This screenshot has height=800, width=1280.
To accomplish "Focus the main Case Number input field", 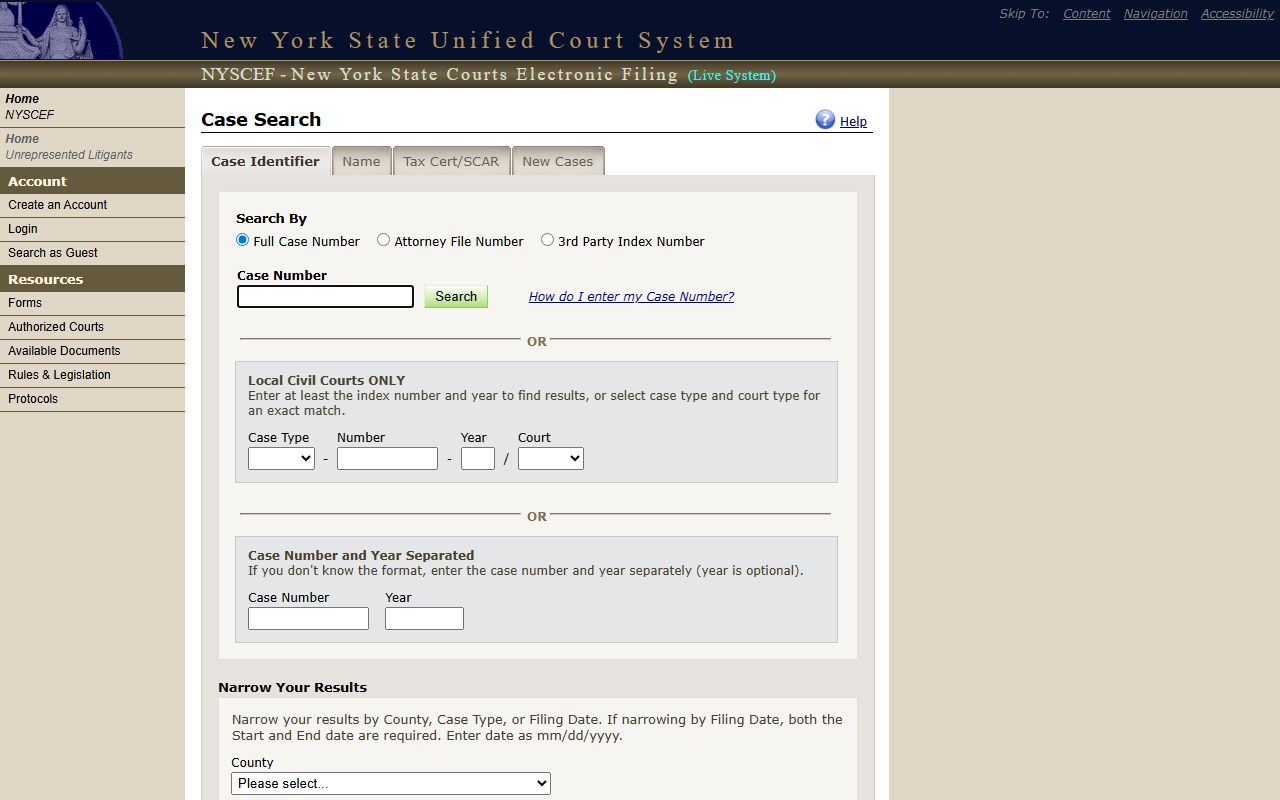I will [325, 296].
